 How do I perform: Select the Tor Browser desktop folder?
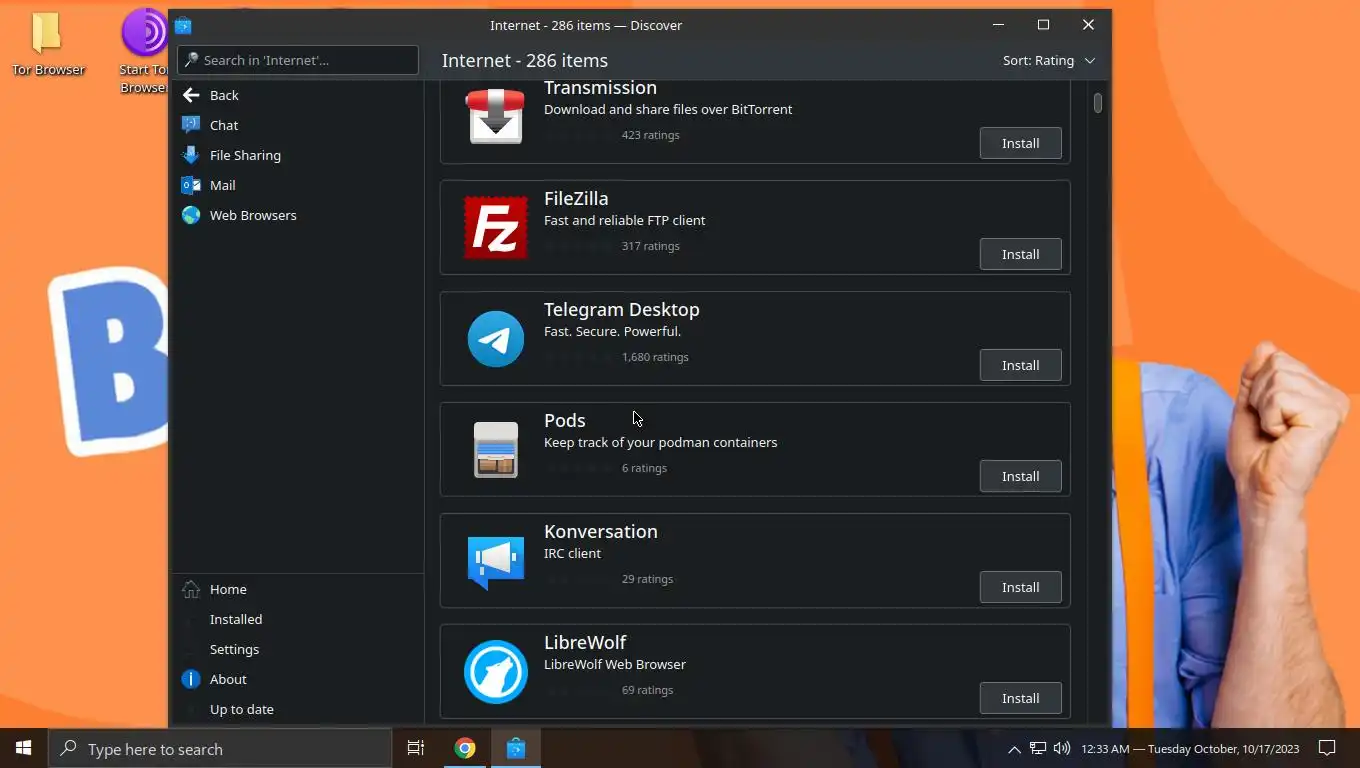48,43
